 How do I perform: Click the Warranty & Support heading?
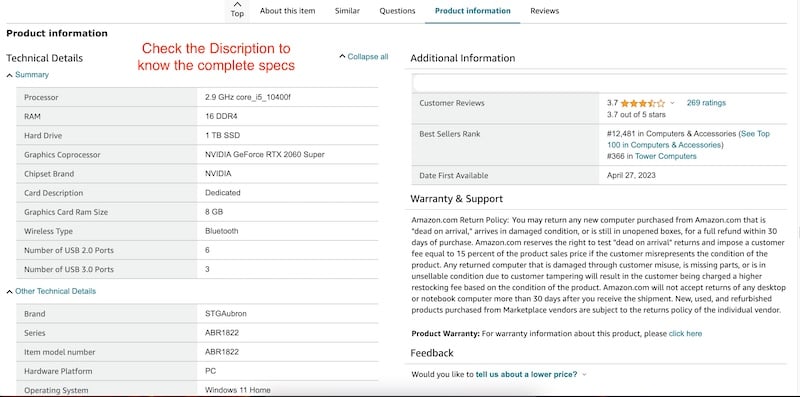point(457,199)
